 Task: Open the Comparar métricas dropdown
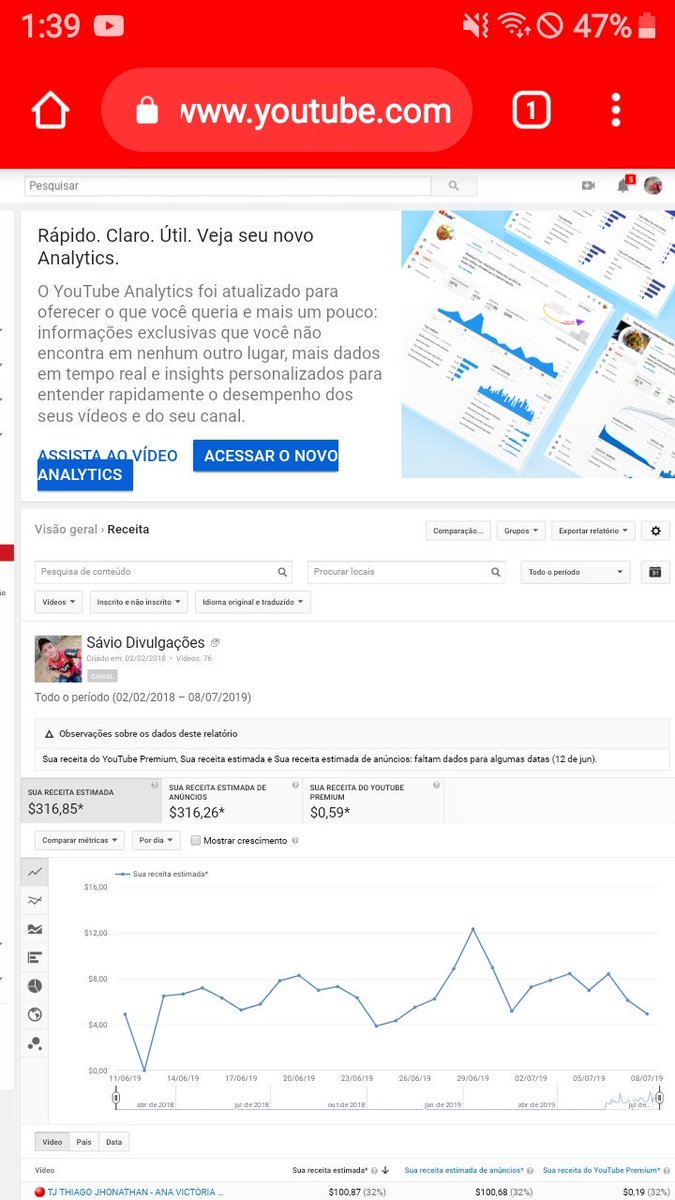coord(80,841)
